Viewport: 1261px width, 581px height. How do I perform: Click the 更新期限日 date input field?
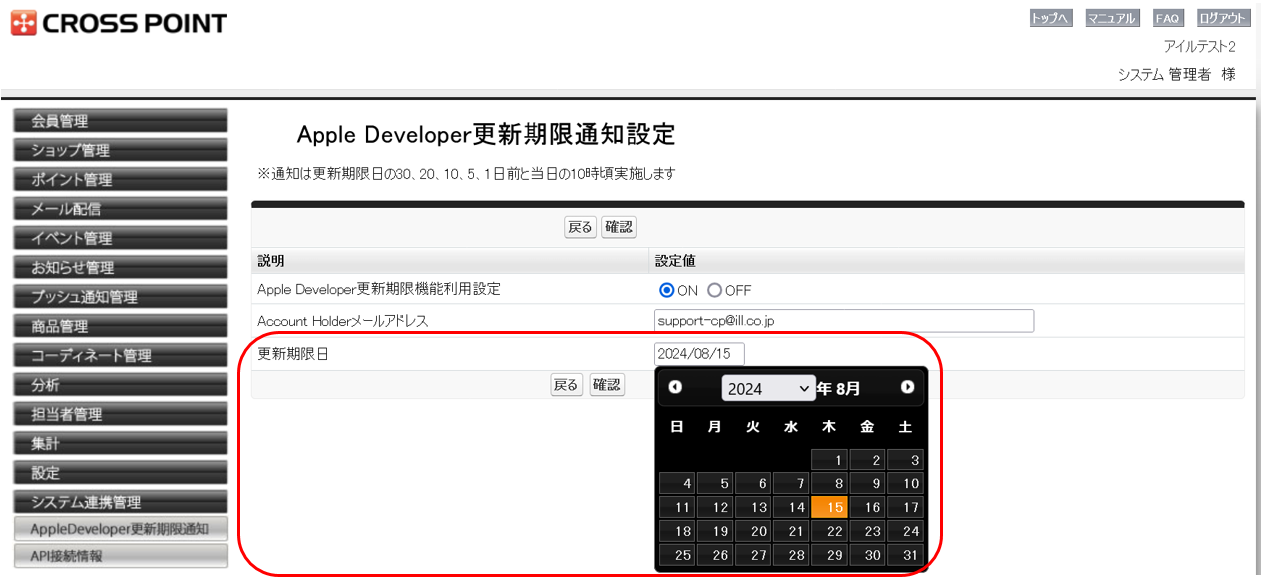click(x=699, y=354)
